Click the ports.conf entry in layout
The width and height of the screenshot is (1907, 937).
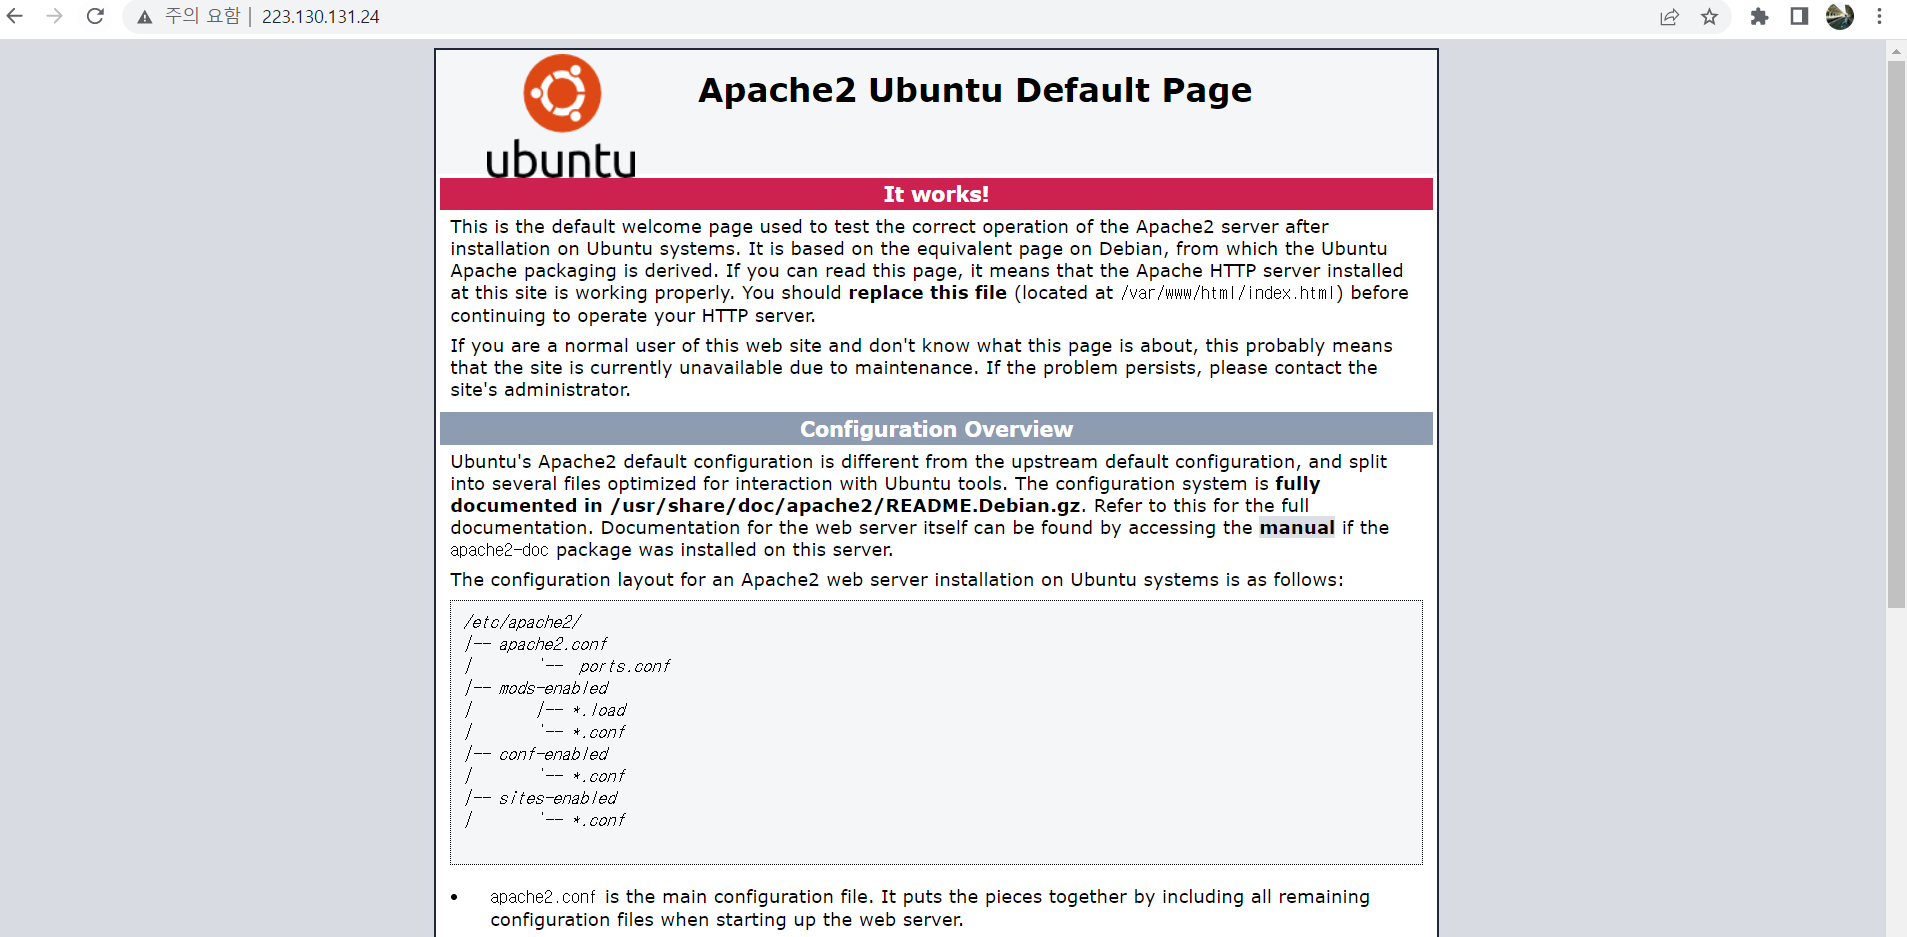625,666
